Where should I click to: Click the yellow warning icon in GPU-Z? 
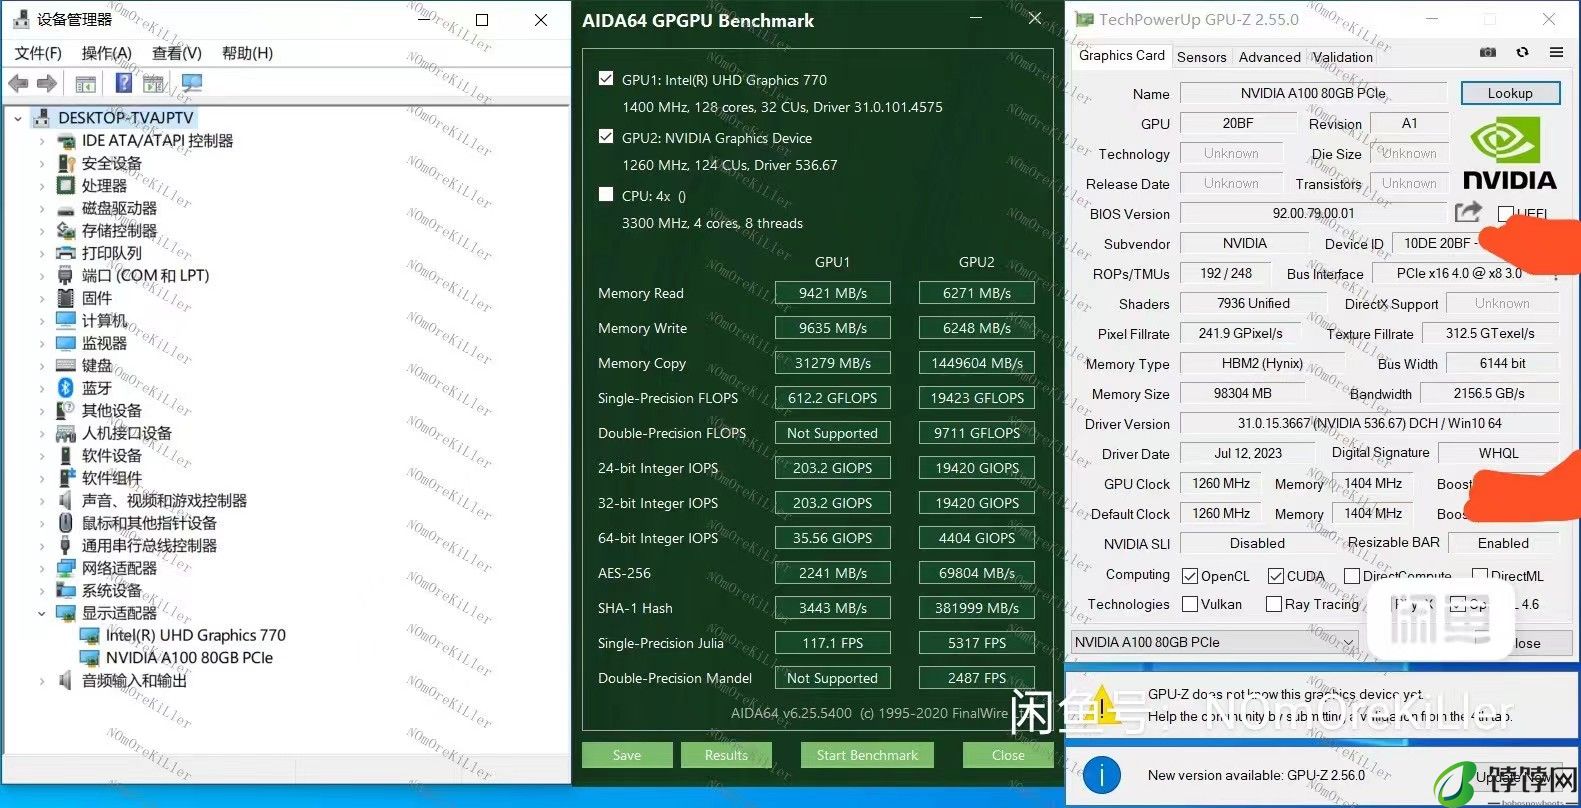(1102, 705)
